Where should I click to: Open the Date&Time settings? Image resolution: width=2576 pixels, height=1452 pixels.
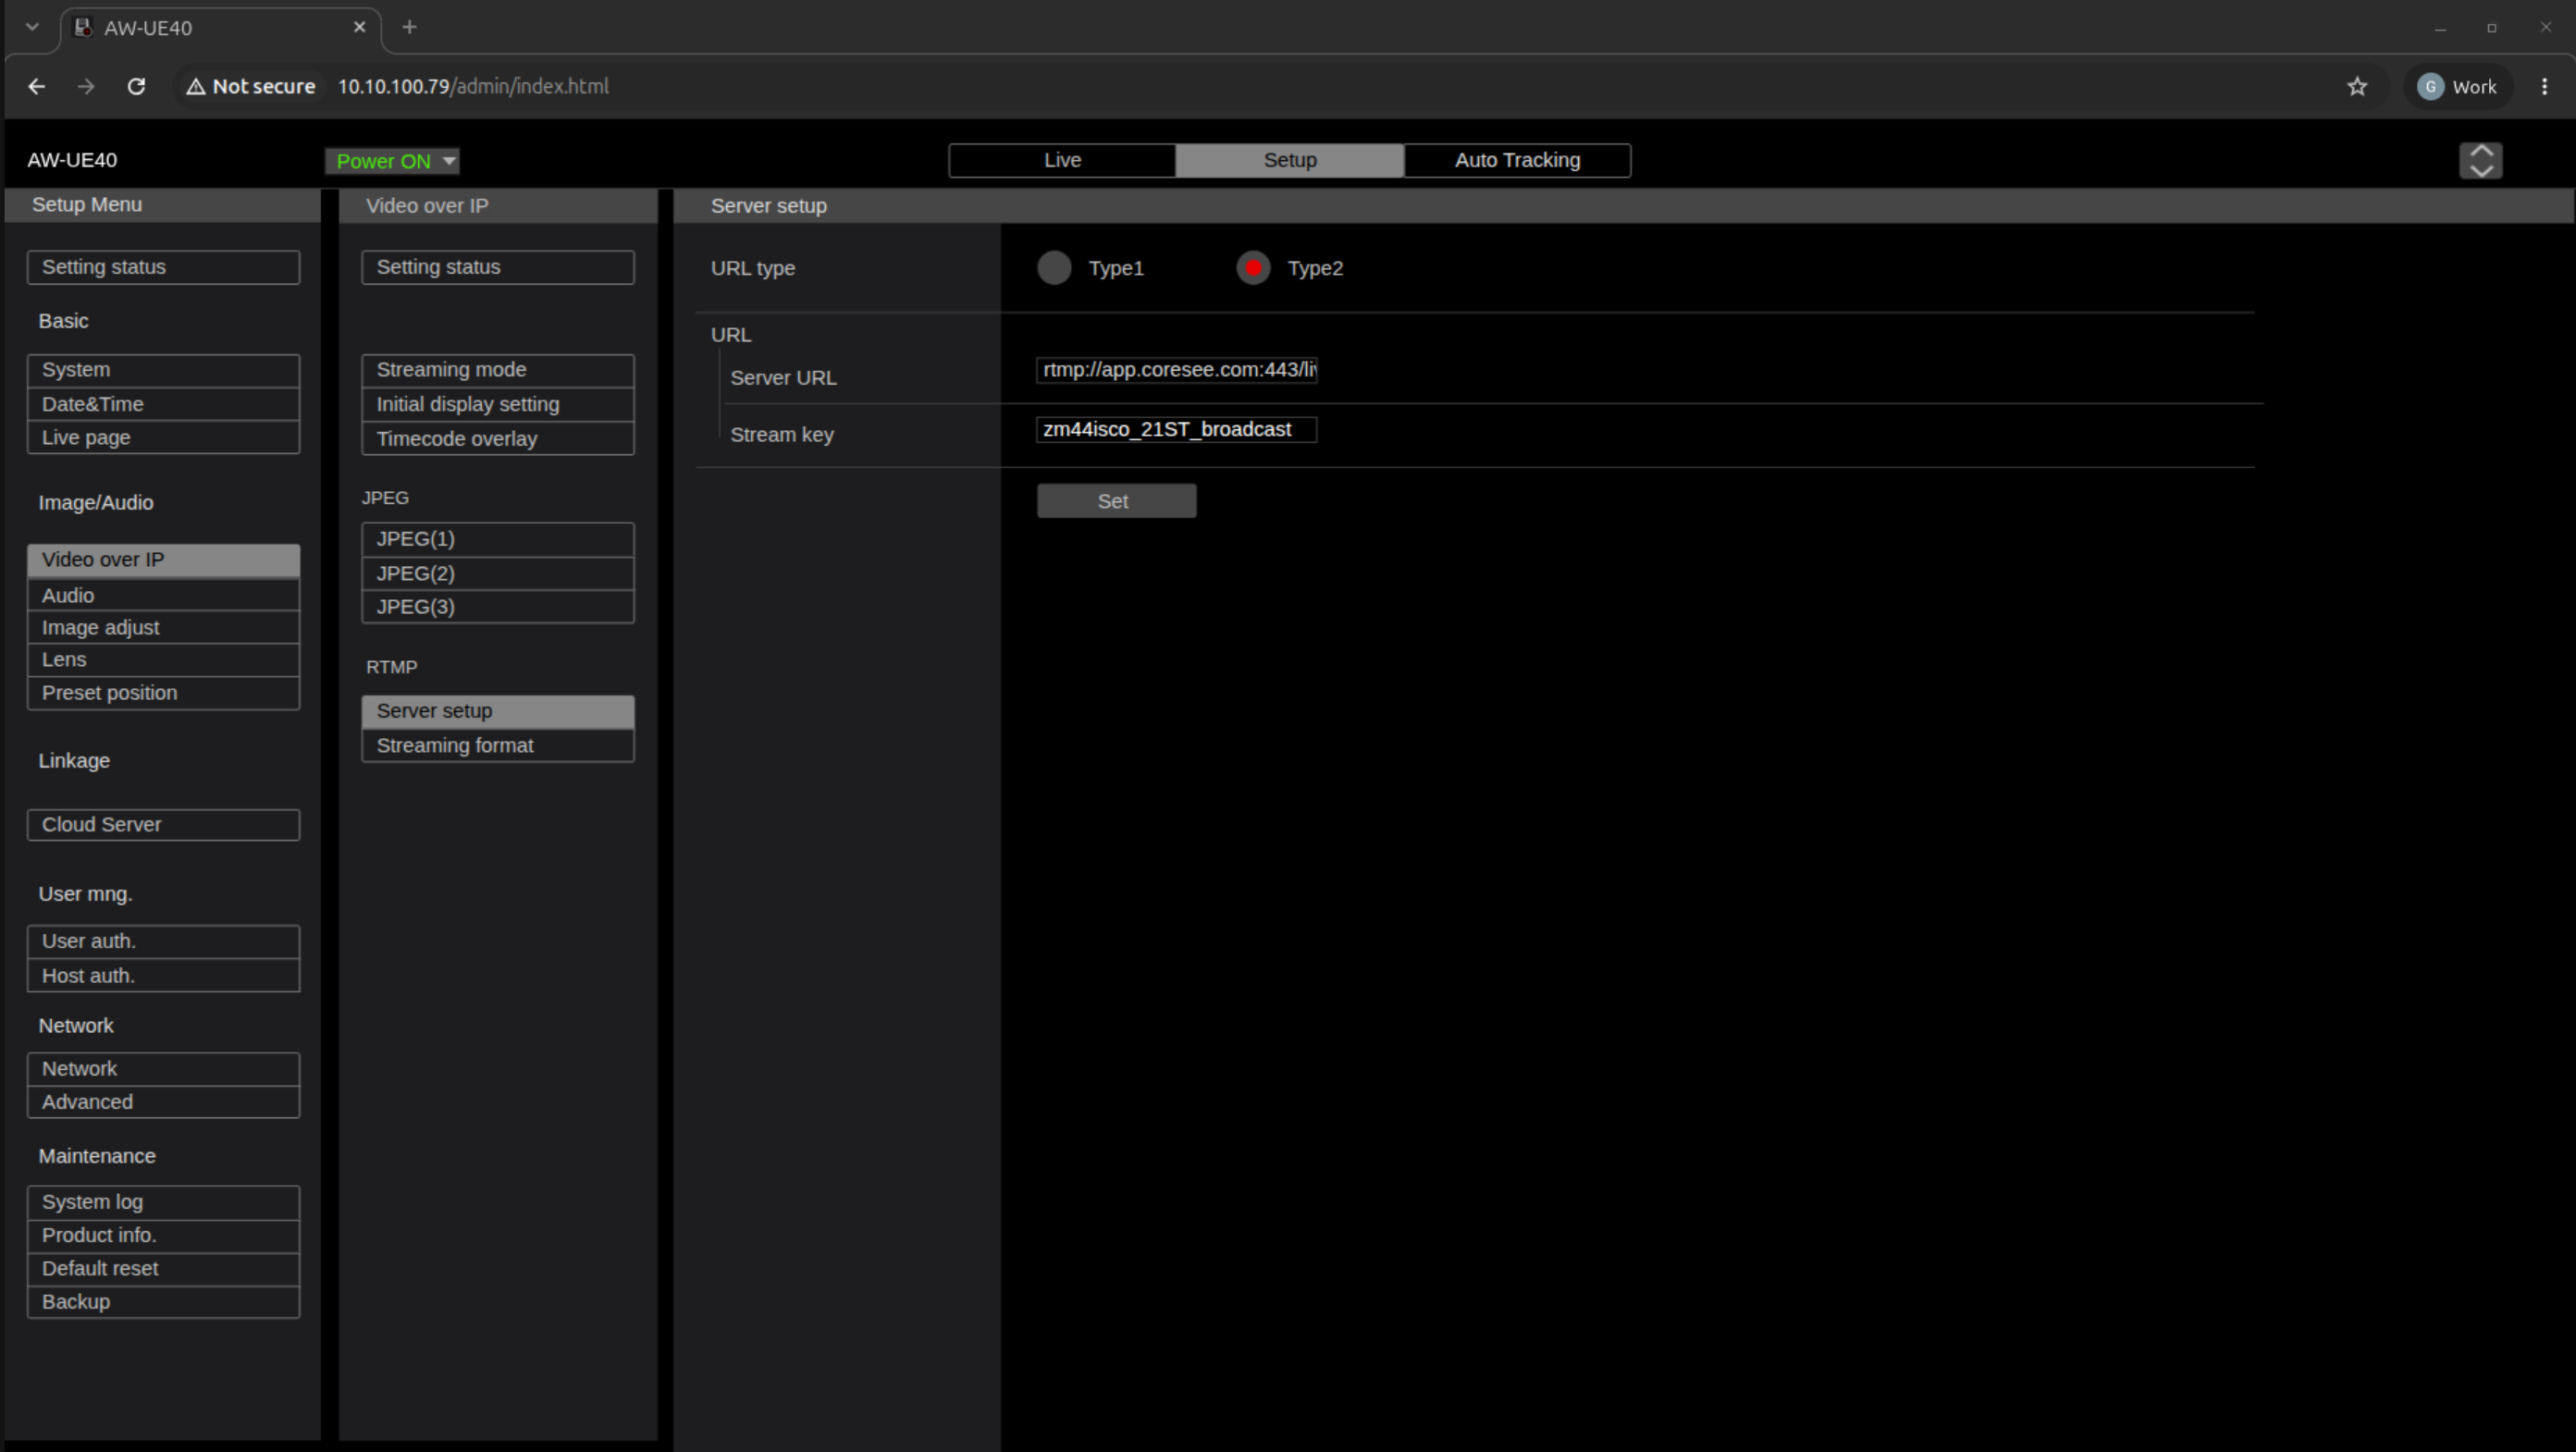[163, 404]
